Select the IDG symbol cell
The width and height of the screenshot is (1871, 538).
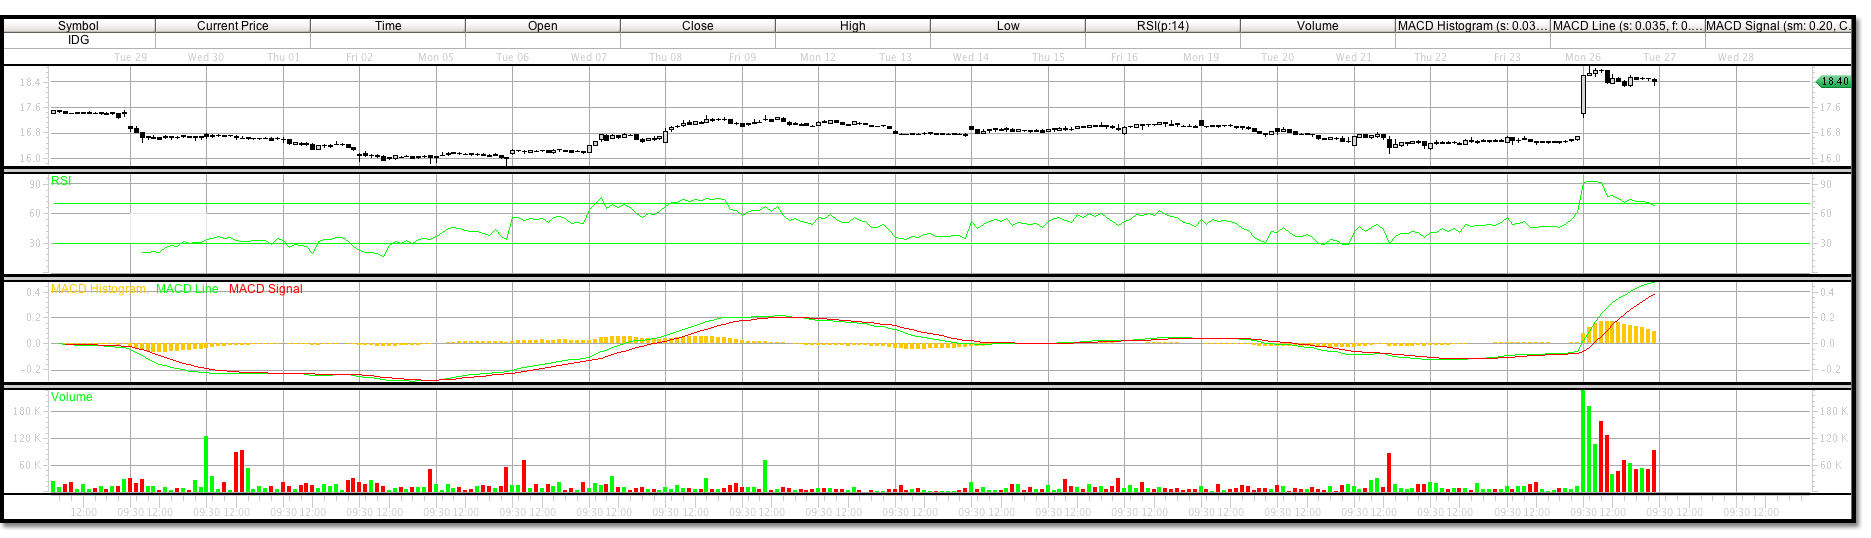coord(78,40)
